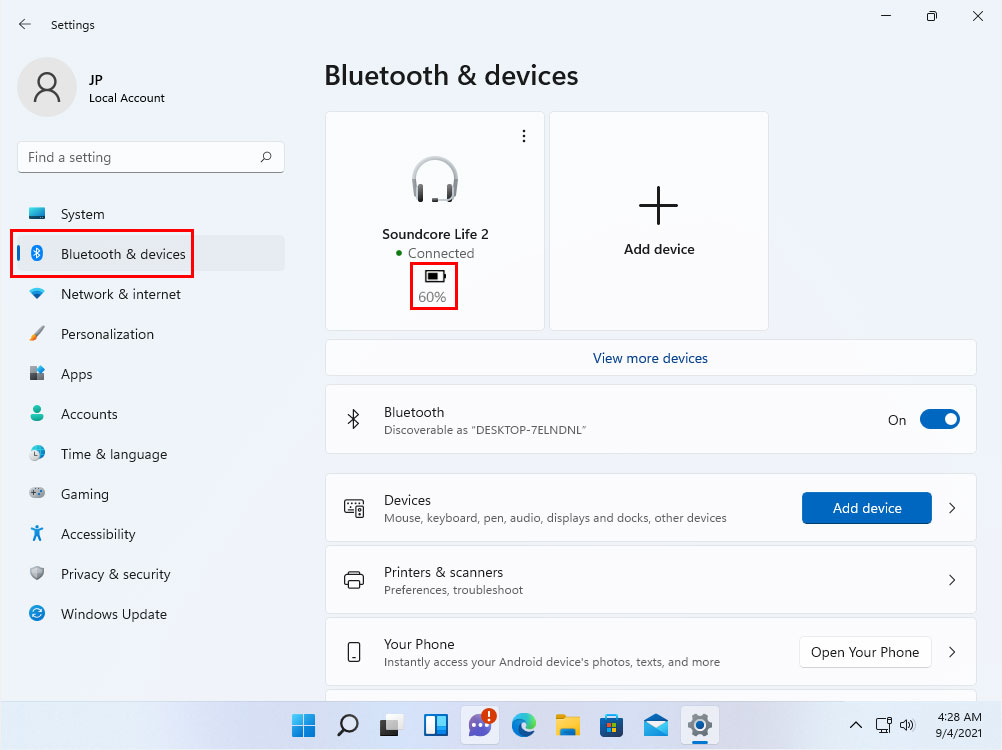This screenshot has height=750, width=1002.
Task: Open the Soundcore Life 2 options menu
Action: [524, 135]
